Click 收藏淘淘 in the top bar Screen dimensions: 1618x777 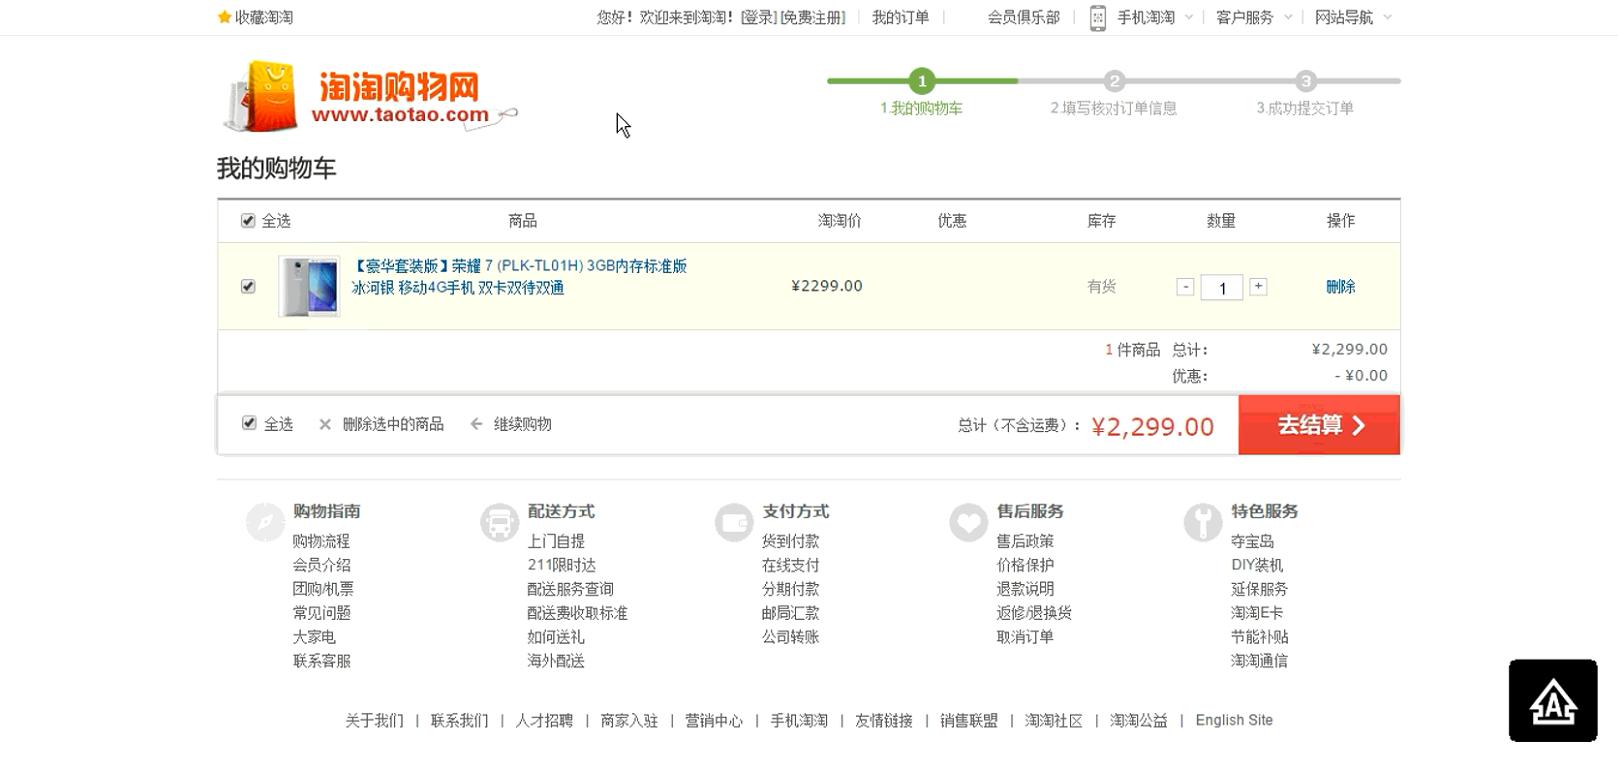(x=264, y=17)
